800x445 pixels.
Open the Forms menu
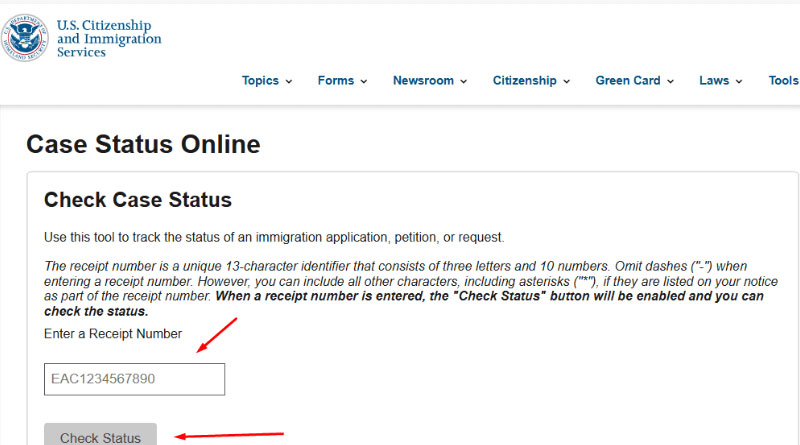(x=336, y=81)
